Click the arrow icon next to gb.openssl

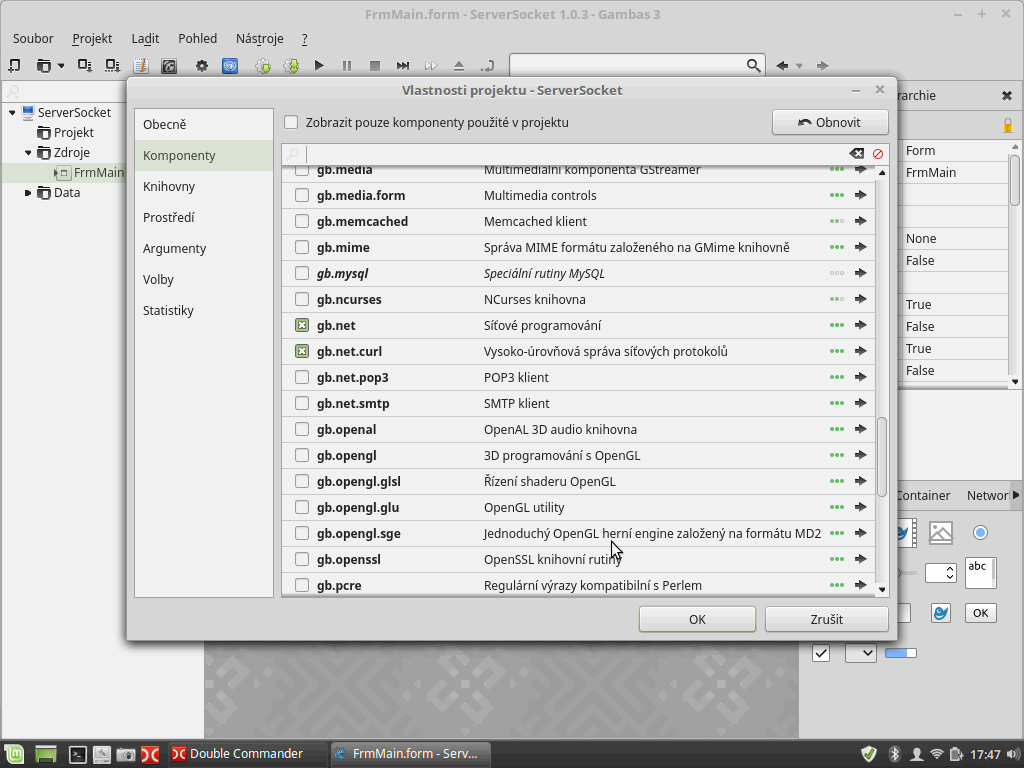[860, 559]
